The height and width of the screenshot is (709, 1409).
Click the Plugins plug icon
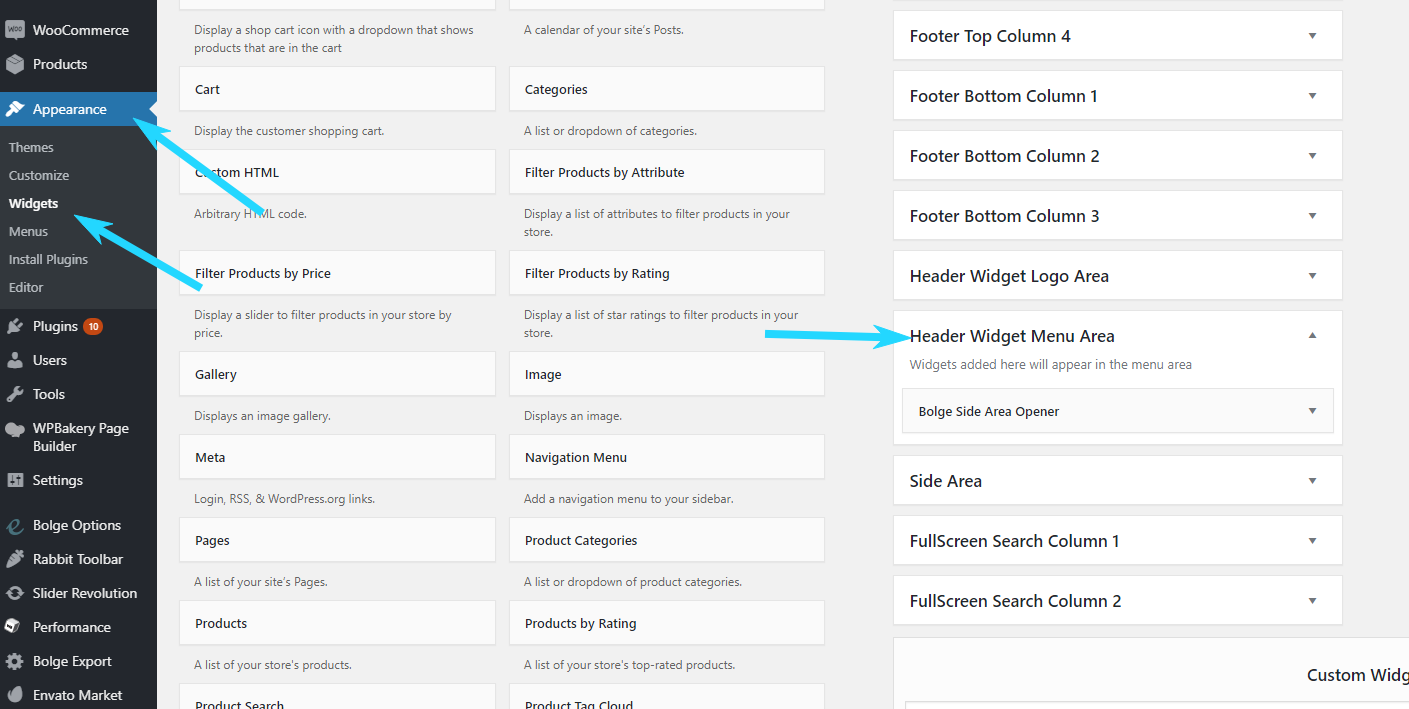click(x=15, y=326)
